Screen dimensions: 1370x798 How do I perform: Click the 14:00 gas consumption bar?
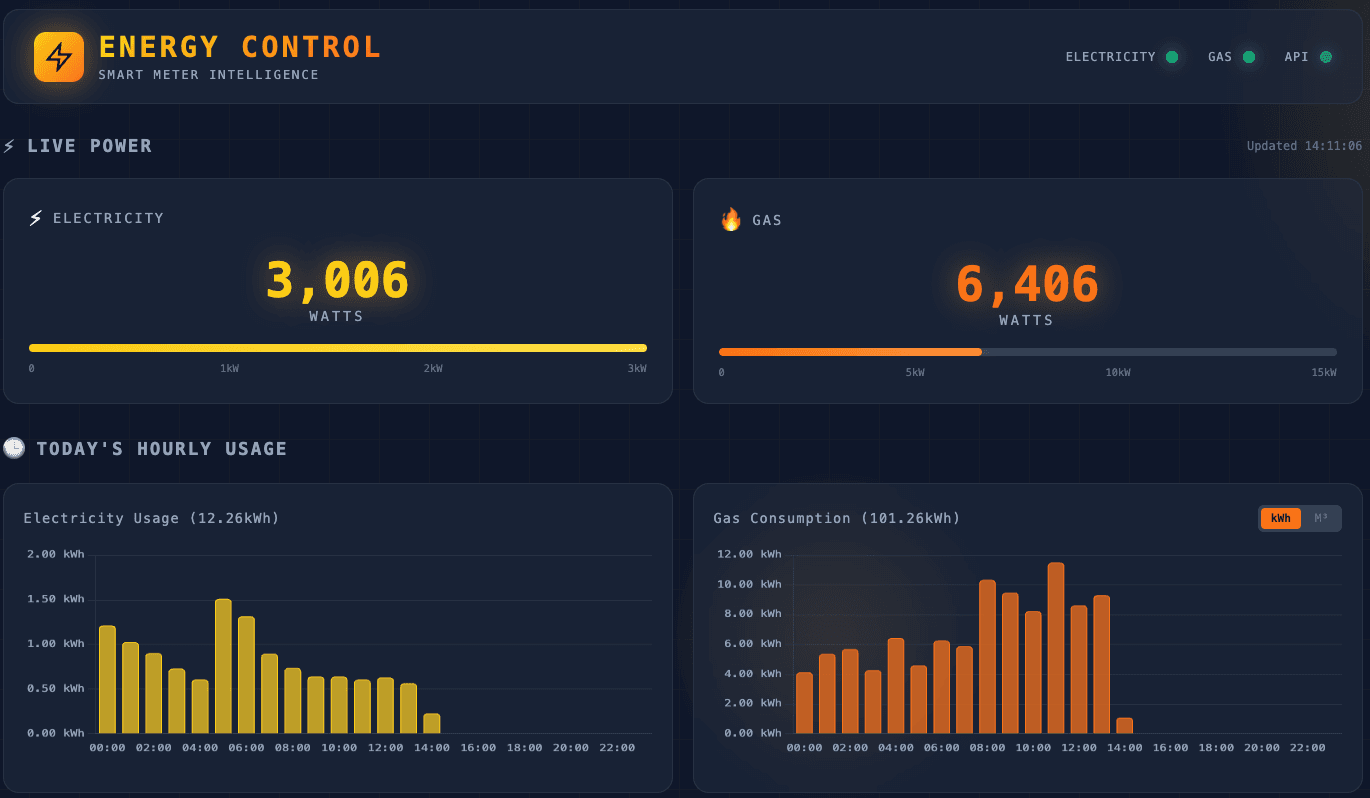[x=1125, y=725]
